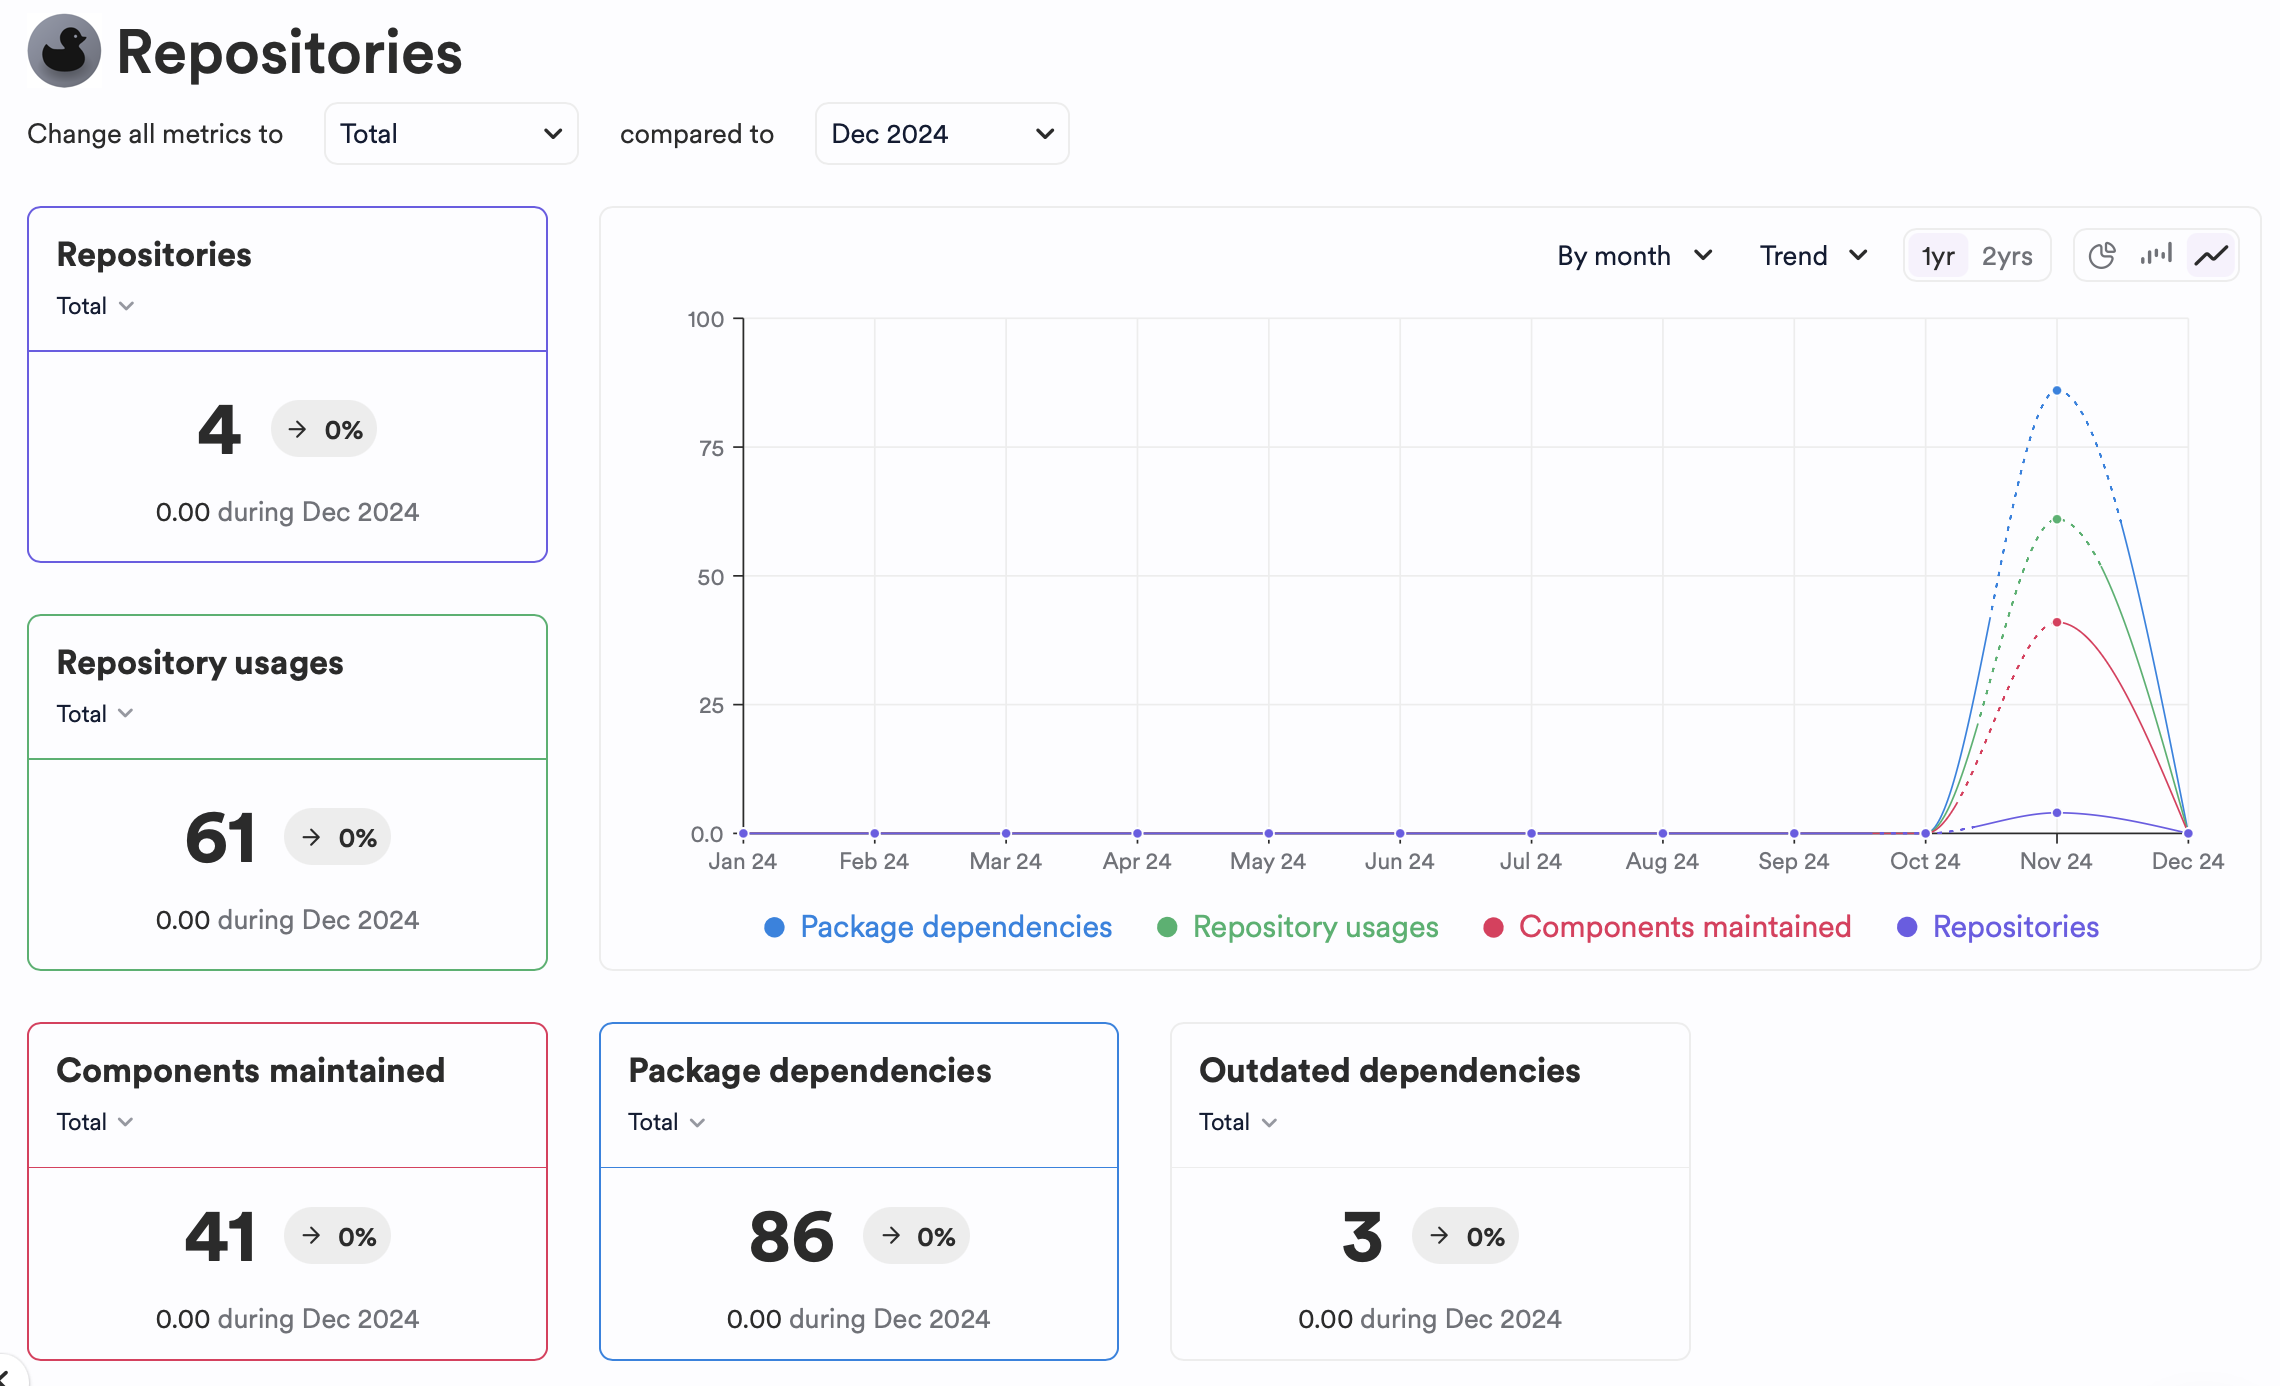Click the duck avatar logo
Viewport: 2280px width, 1386px height.
[x=64, y=51]
